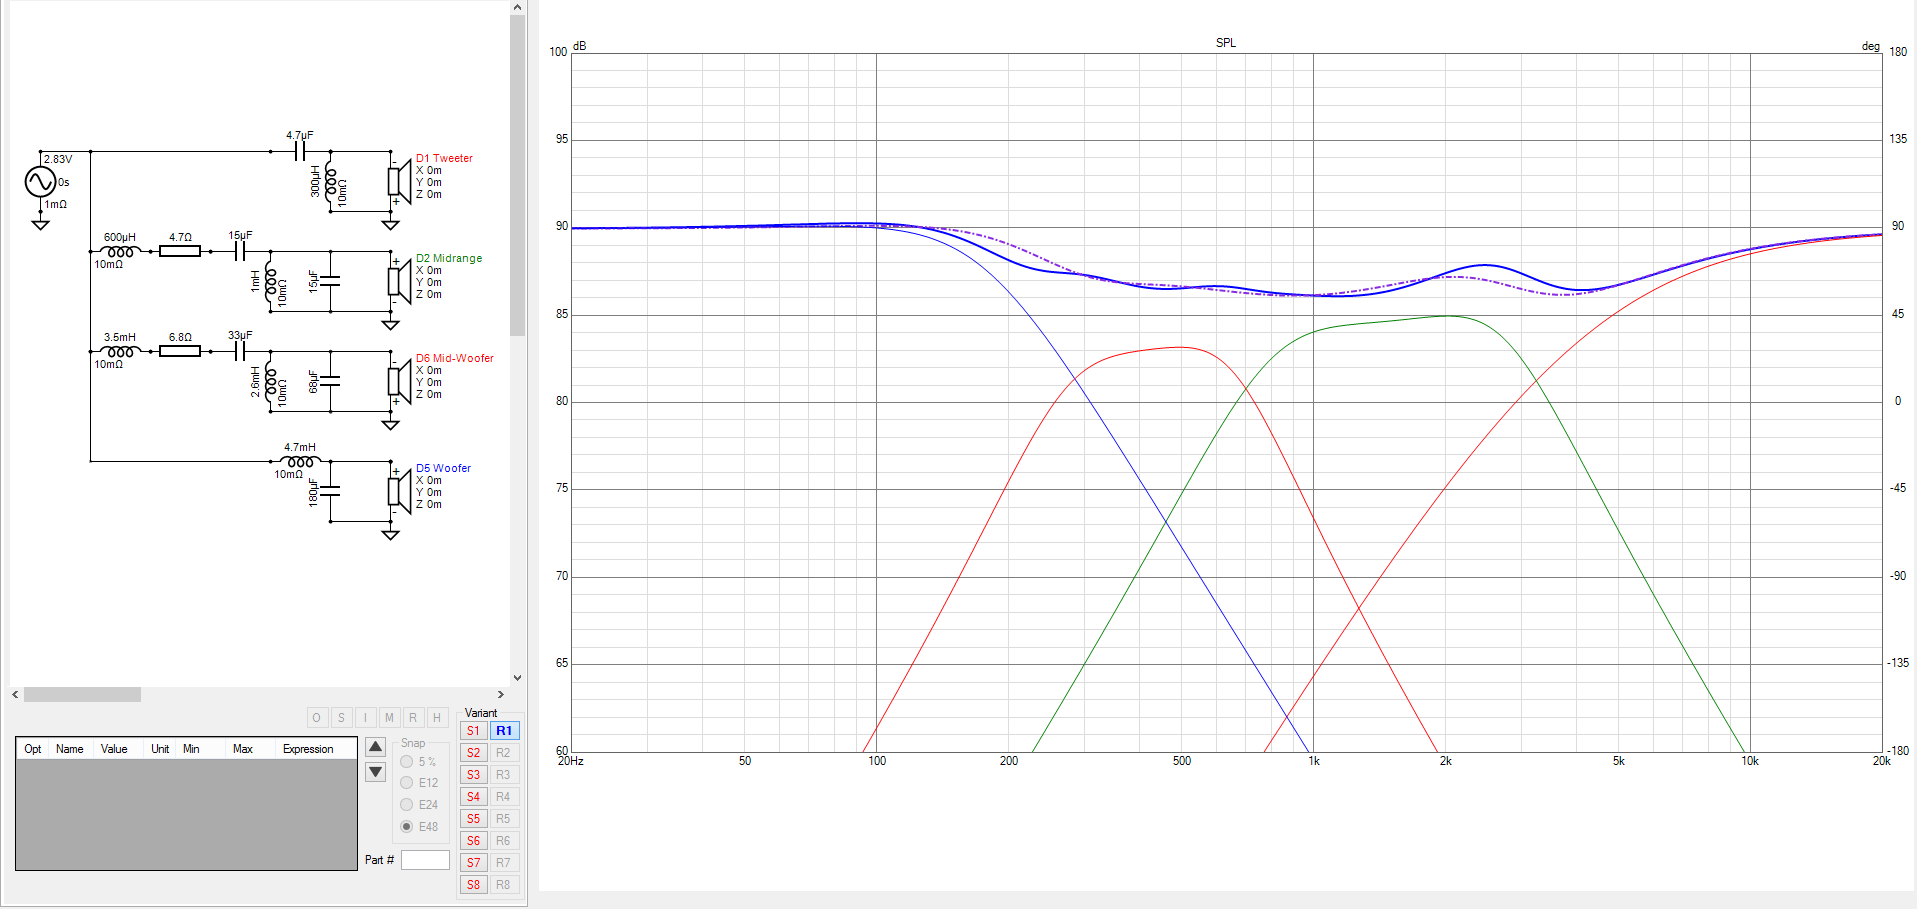Select the D2 Midrange driver symbol
This screenshot has height=909, width=1917.
click(399, 282)
